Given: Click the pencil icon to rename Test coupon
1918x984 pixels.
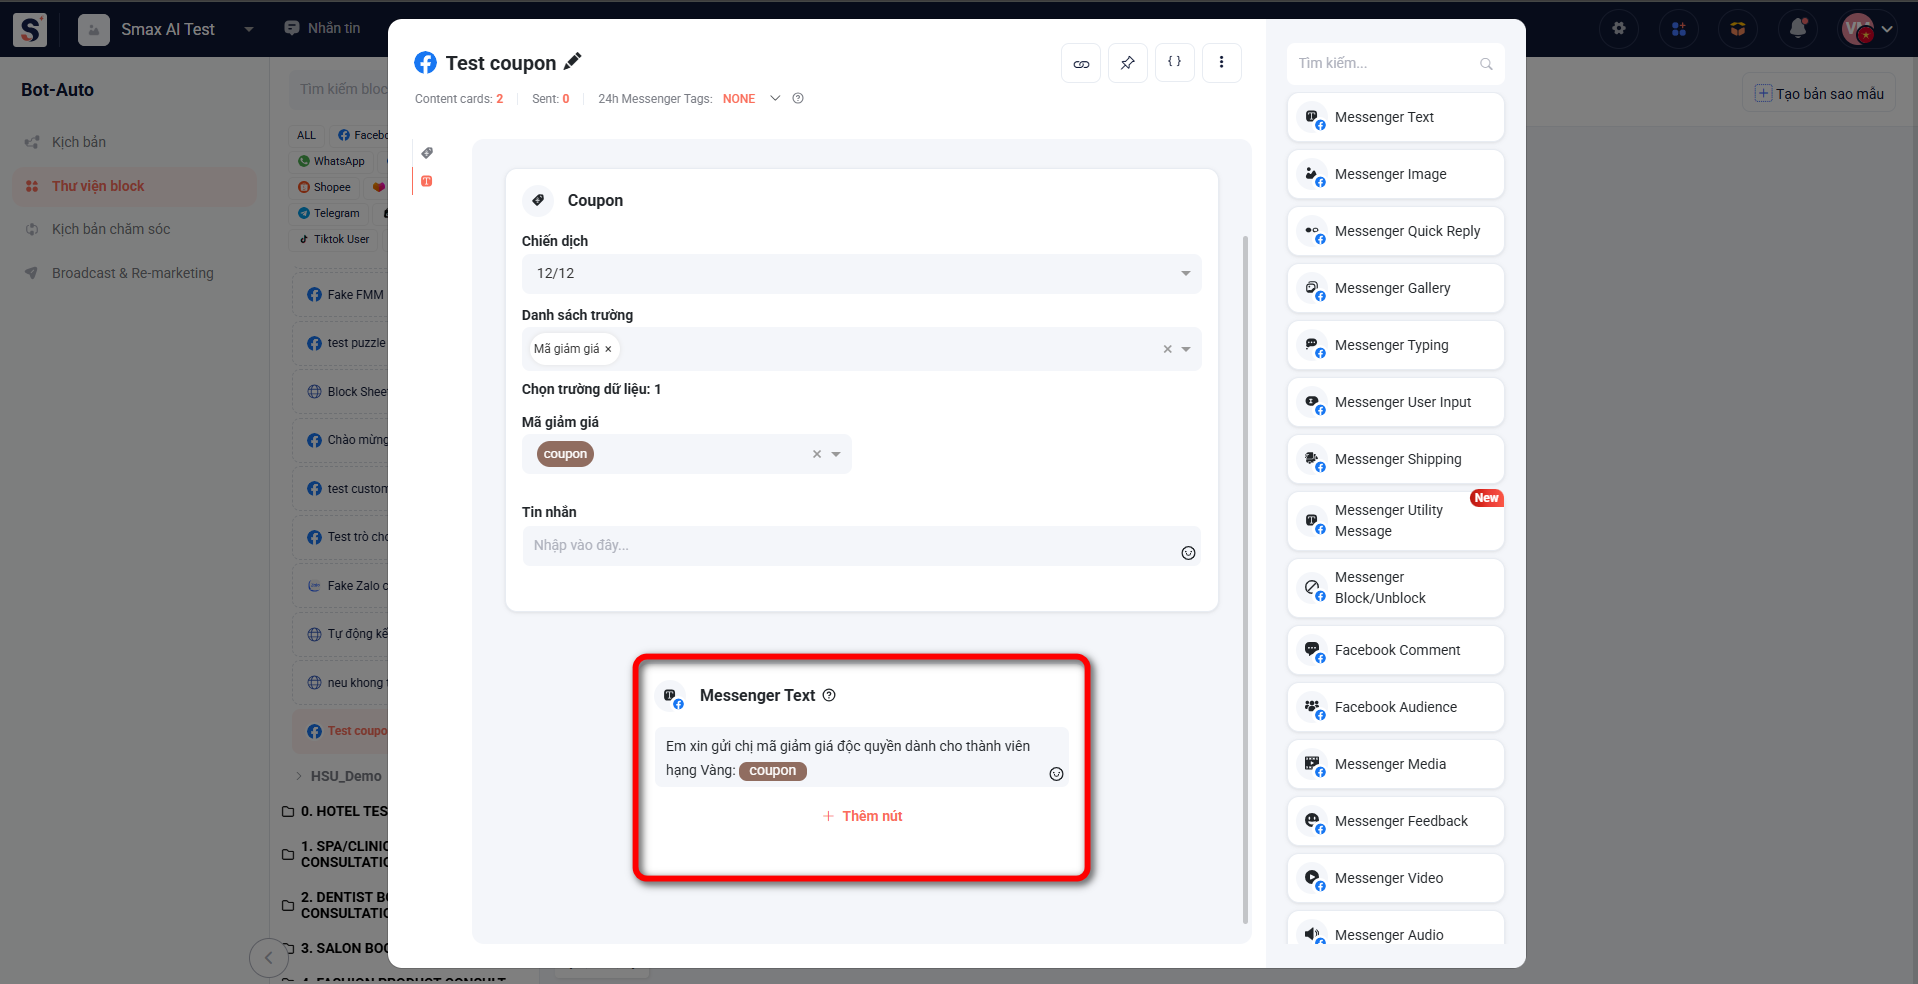Looking at the screenshot, I should 572,62.
